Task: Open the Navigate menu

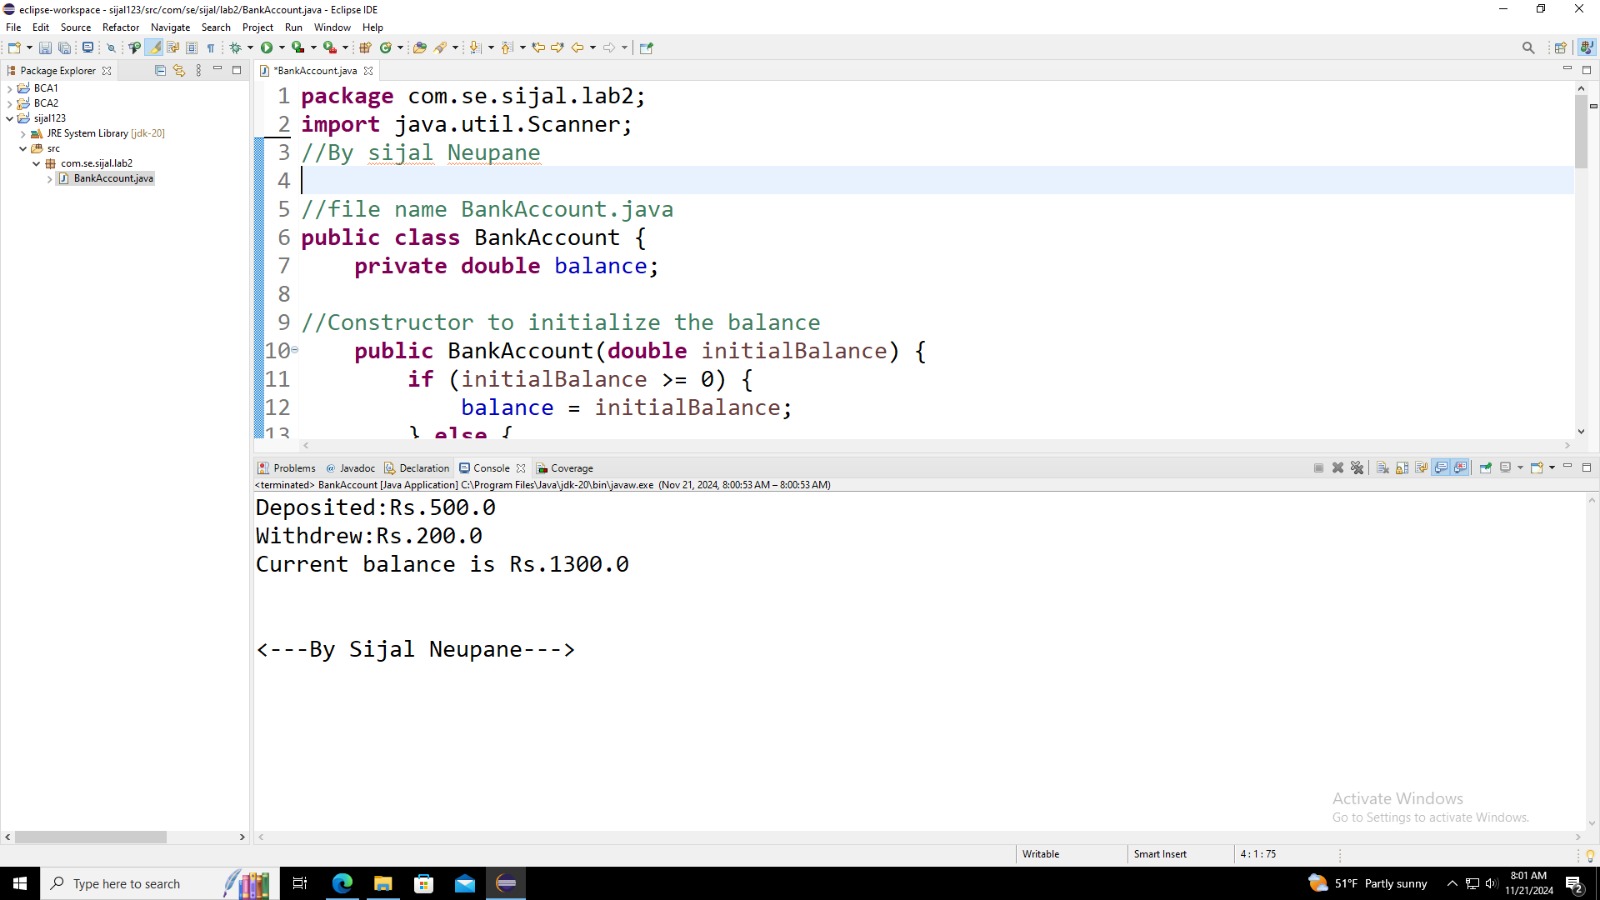Action: tap(170, 27)
